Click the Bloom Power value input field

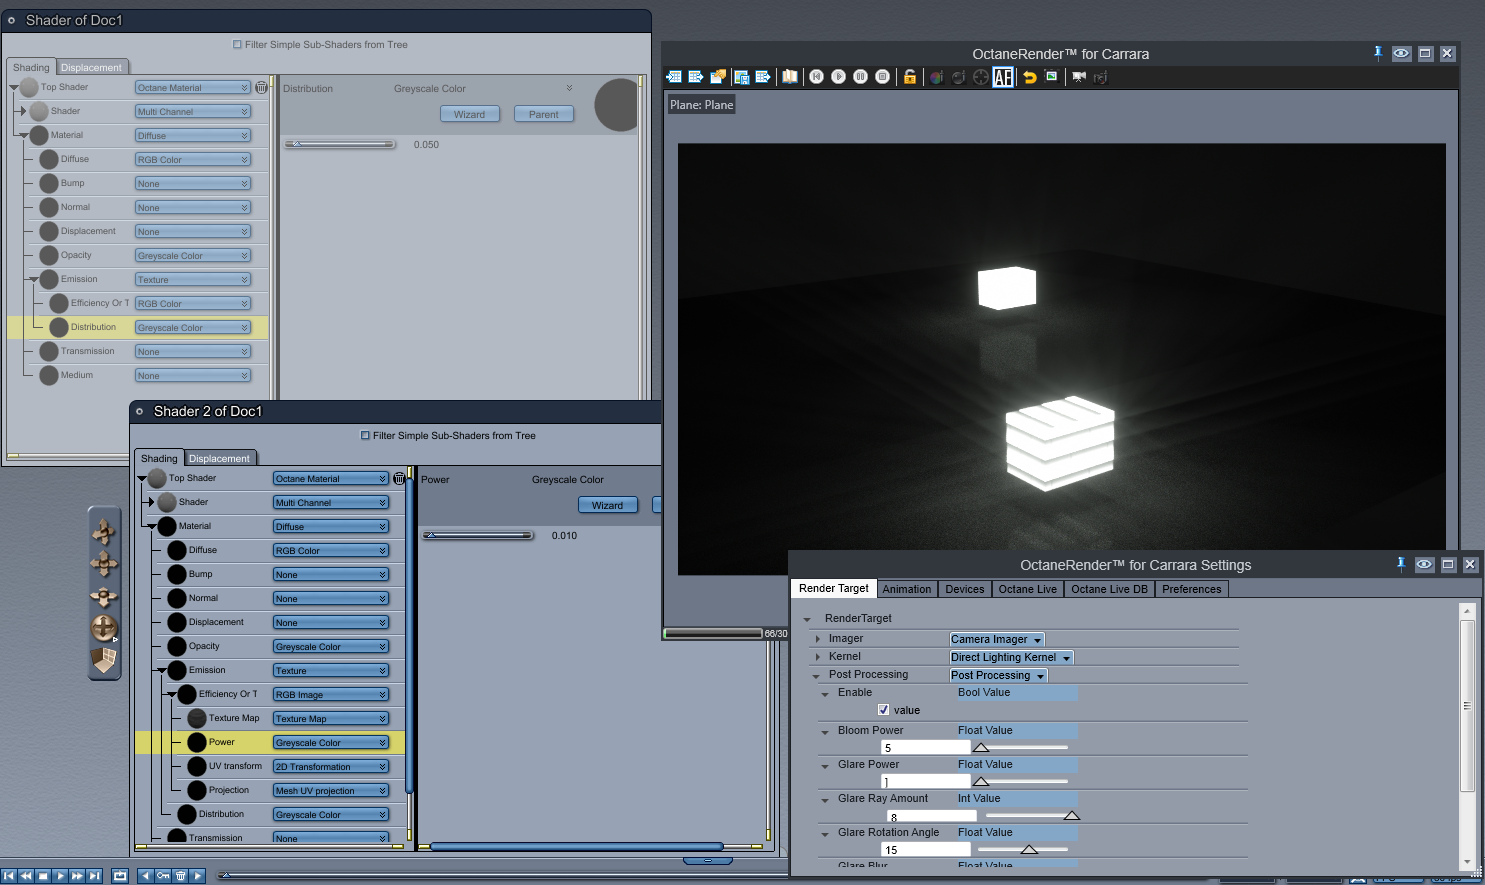pyautogui.click(x=925, y=747)
